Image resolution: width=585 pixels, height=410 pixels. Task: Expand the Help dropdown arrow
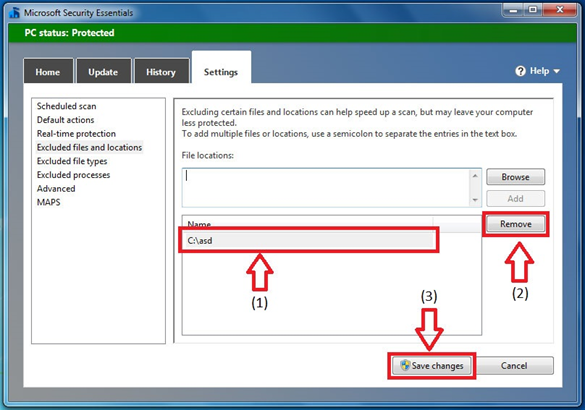(x=556, y=71)
